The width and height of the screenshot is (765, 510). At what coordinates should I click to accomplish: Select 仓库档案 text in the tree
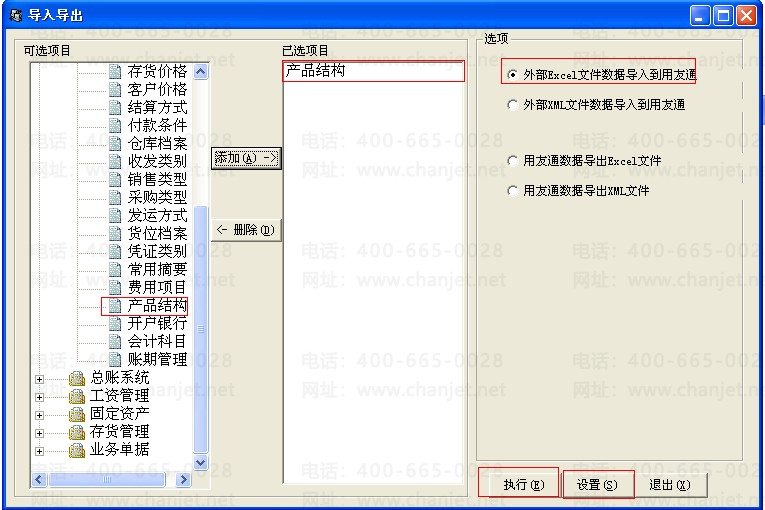coord(157,144)
